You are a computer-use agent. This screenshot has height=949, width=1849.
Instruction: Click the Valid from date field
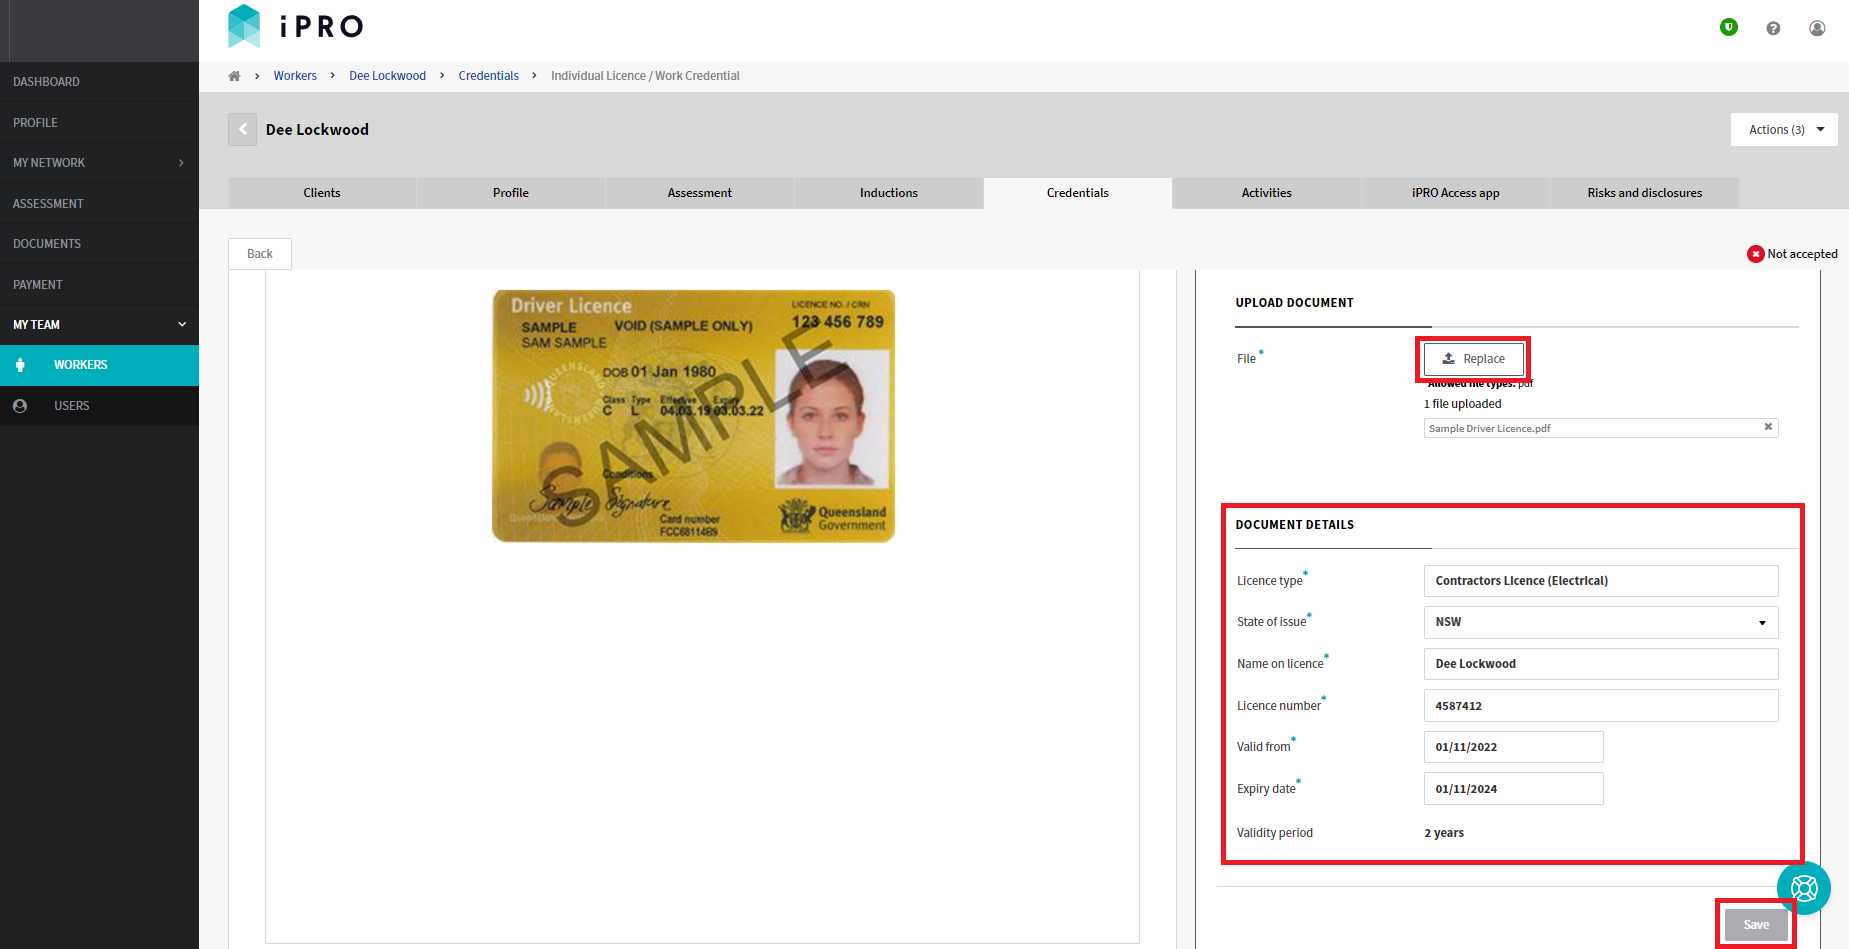(1513, 747)
